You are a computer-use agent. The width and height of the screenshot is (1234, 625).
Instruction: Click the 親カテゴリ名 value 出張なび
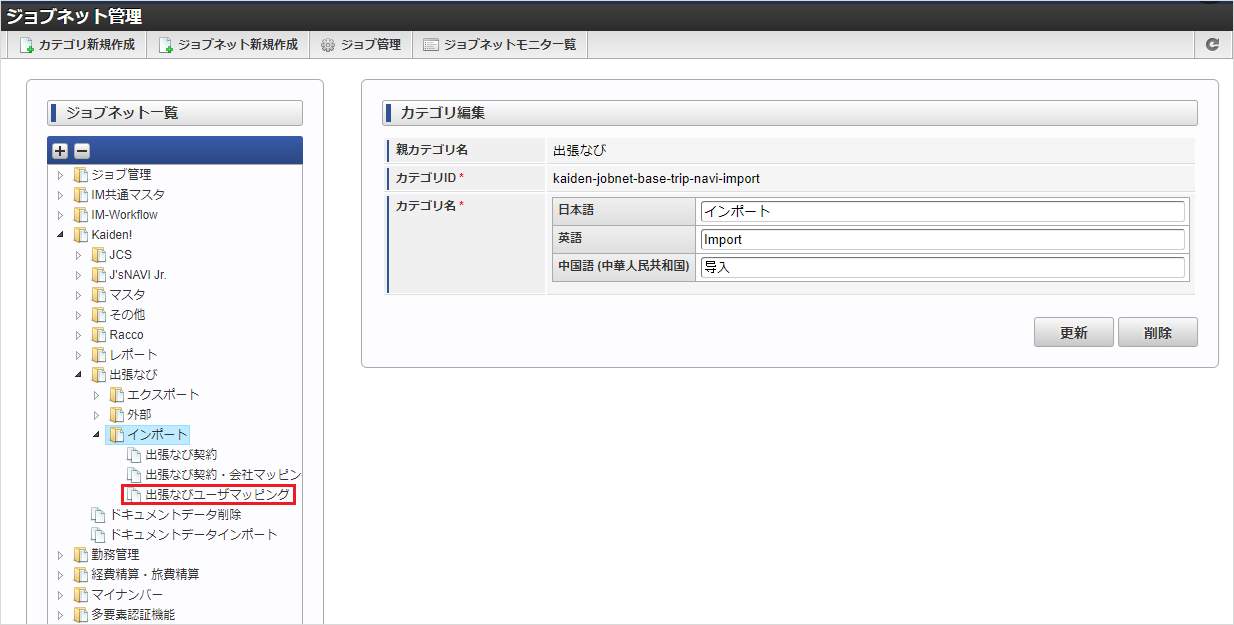pyautogui.click(x=580, y=151)
